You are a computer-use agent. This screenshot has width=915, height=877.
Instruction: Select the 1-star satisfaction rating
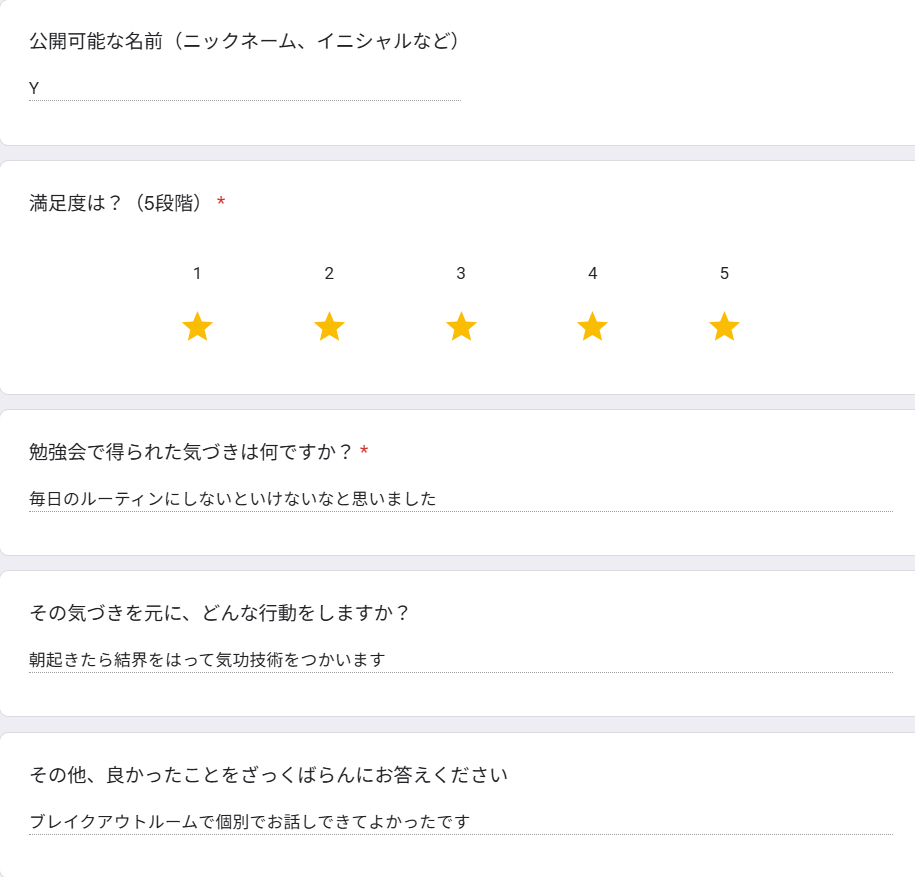[x=197, y=327]
